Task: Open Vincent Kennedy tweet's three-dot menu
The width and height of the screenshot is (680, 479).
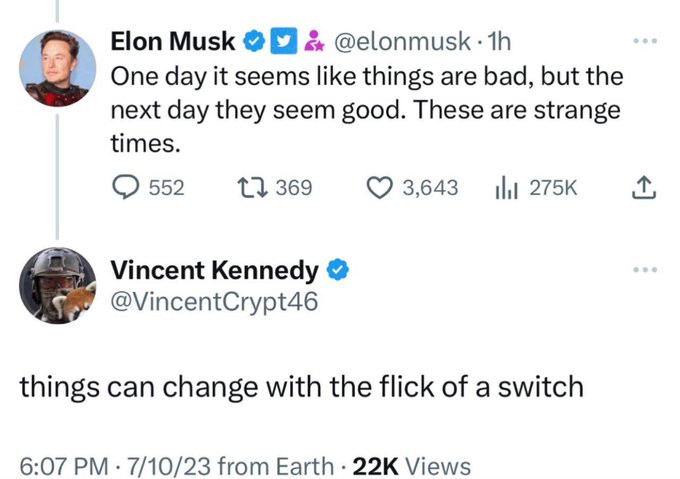Action: pos(646,270)
